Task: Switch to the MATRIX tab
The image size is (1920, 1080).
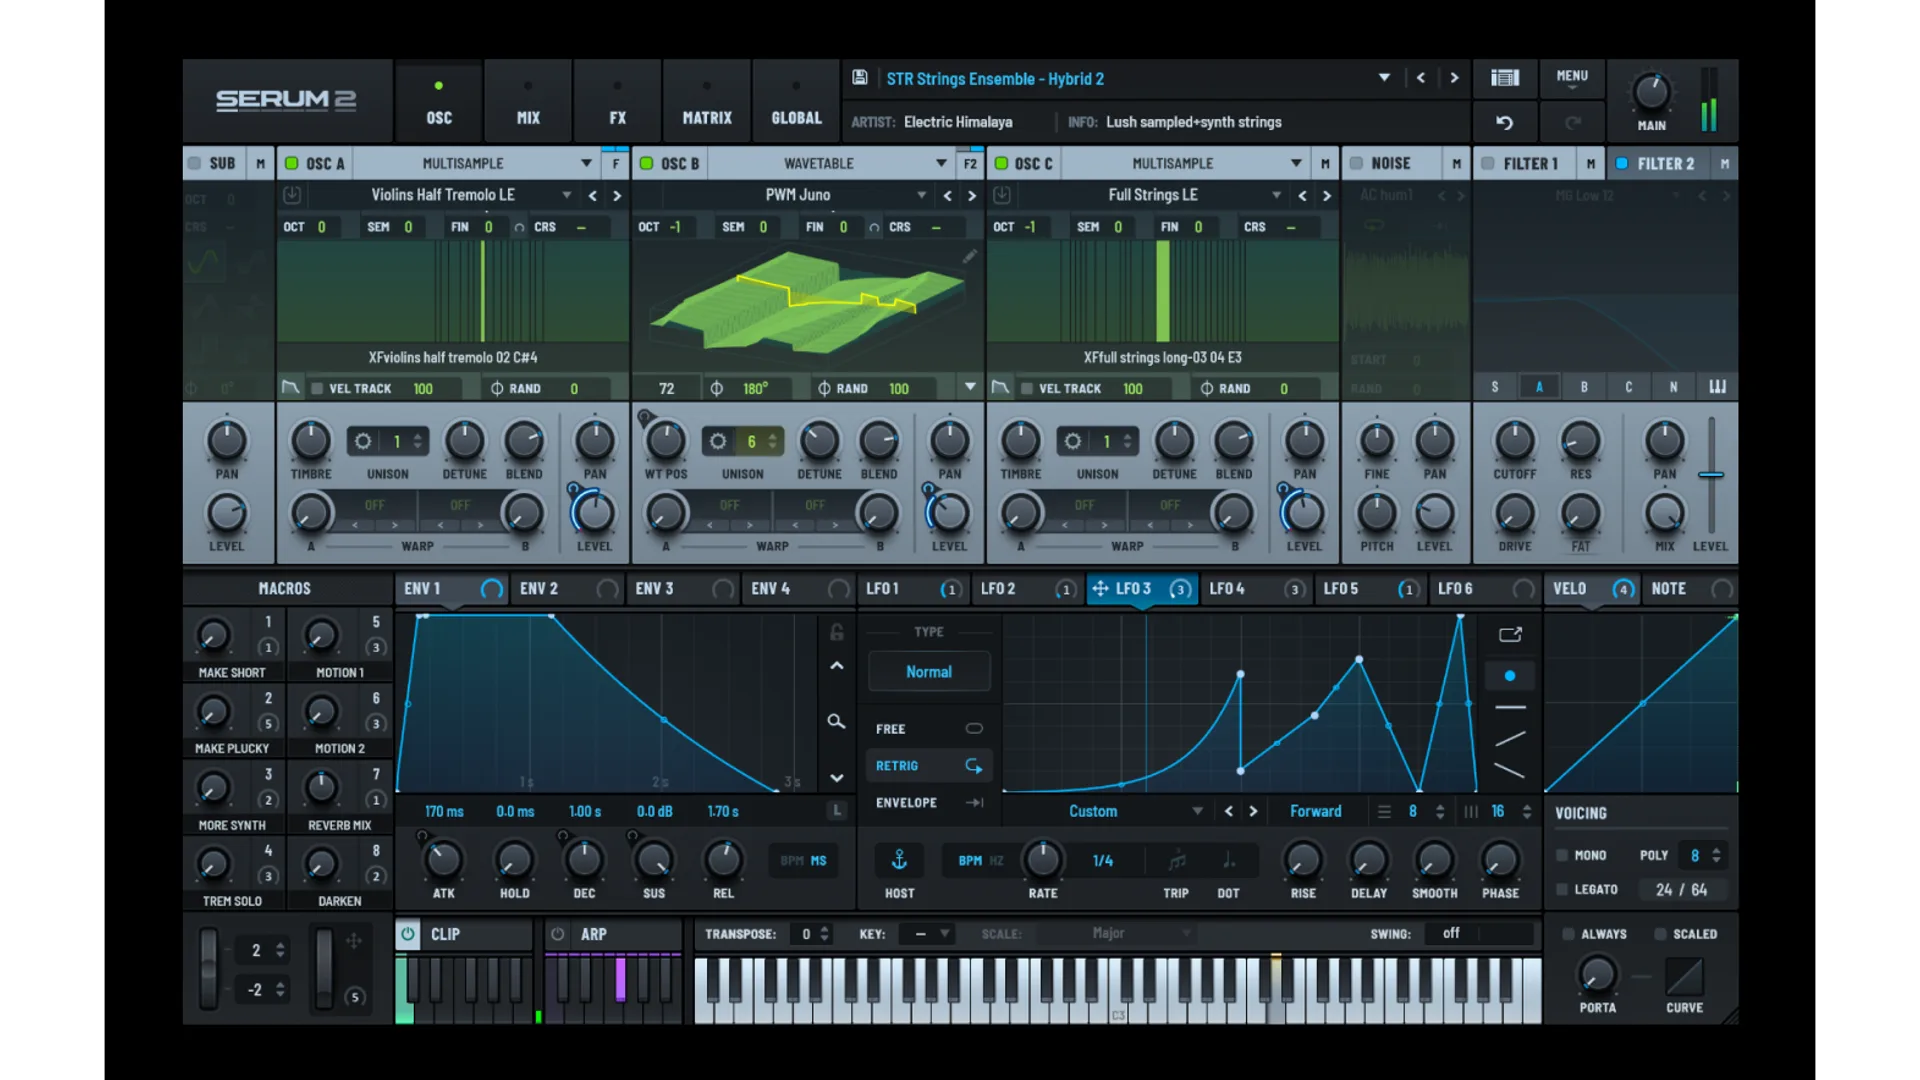Action: [706, 100]
